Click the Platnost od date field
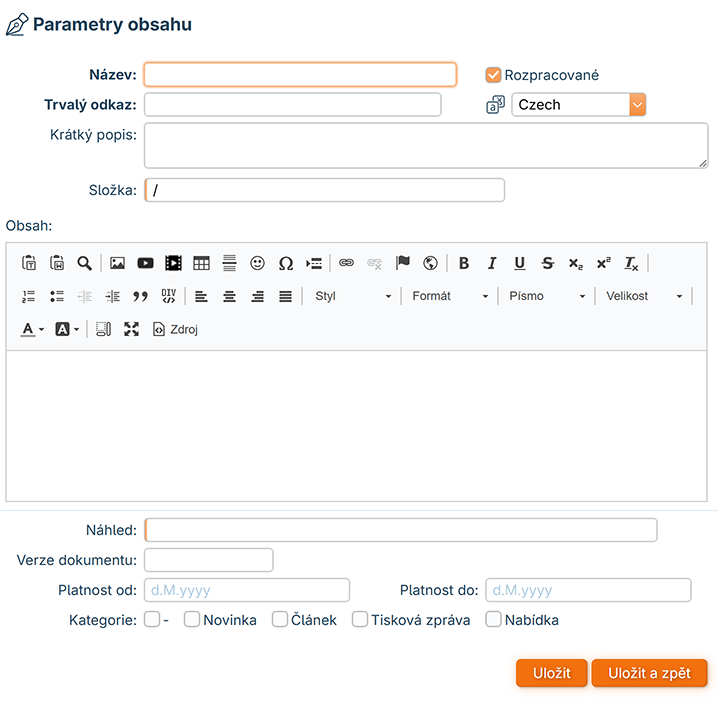 (247, 590)
